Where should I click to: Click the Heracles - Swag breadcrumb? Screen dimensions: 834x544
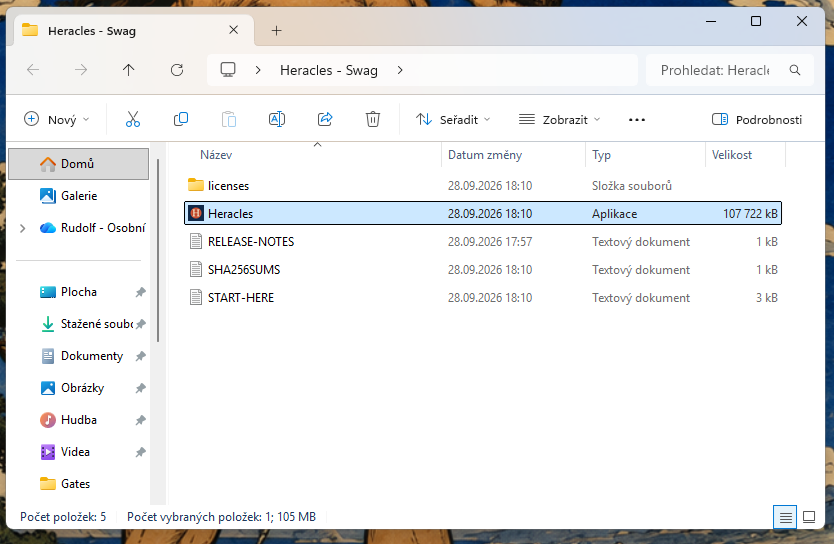(x=329, y=70)
